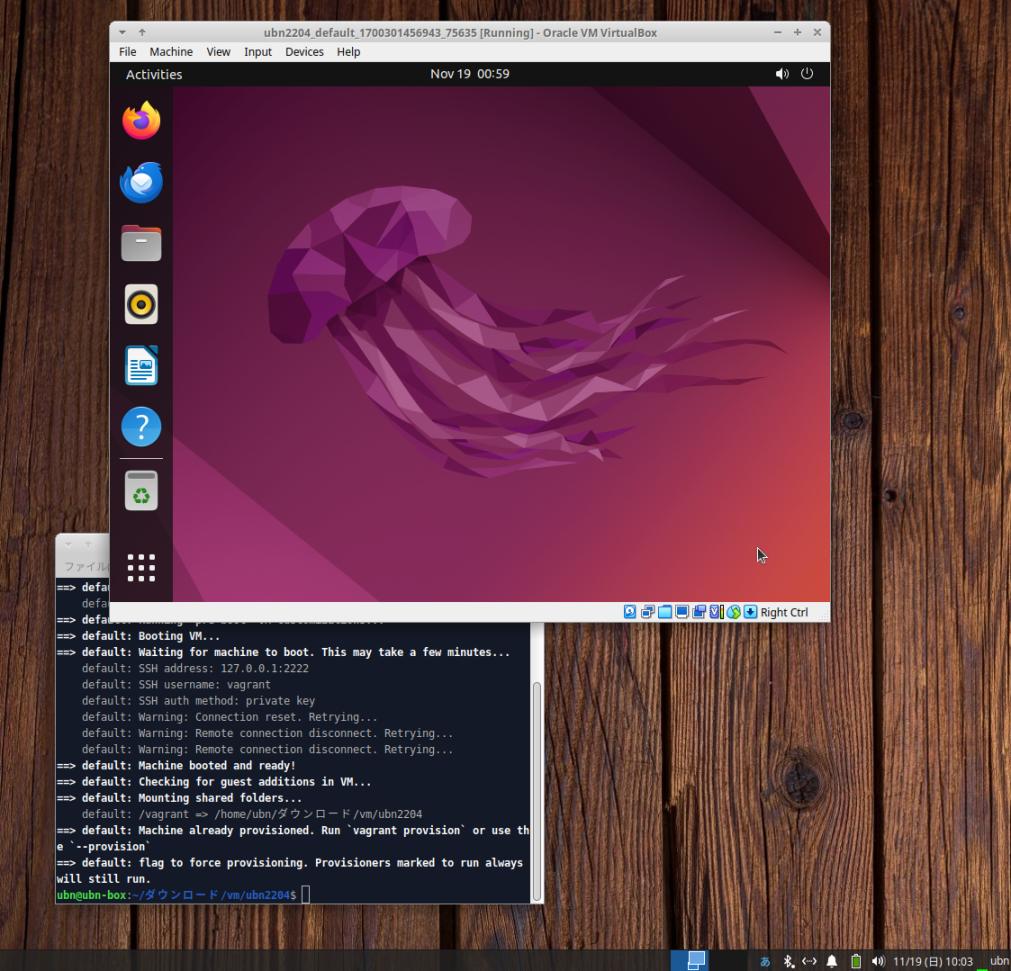1011x971 pixels.
Task: Click the network indicator in VirtualBox status bar
Action: (x=647, y=612)
